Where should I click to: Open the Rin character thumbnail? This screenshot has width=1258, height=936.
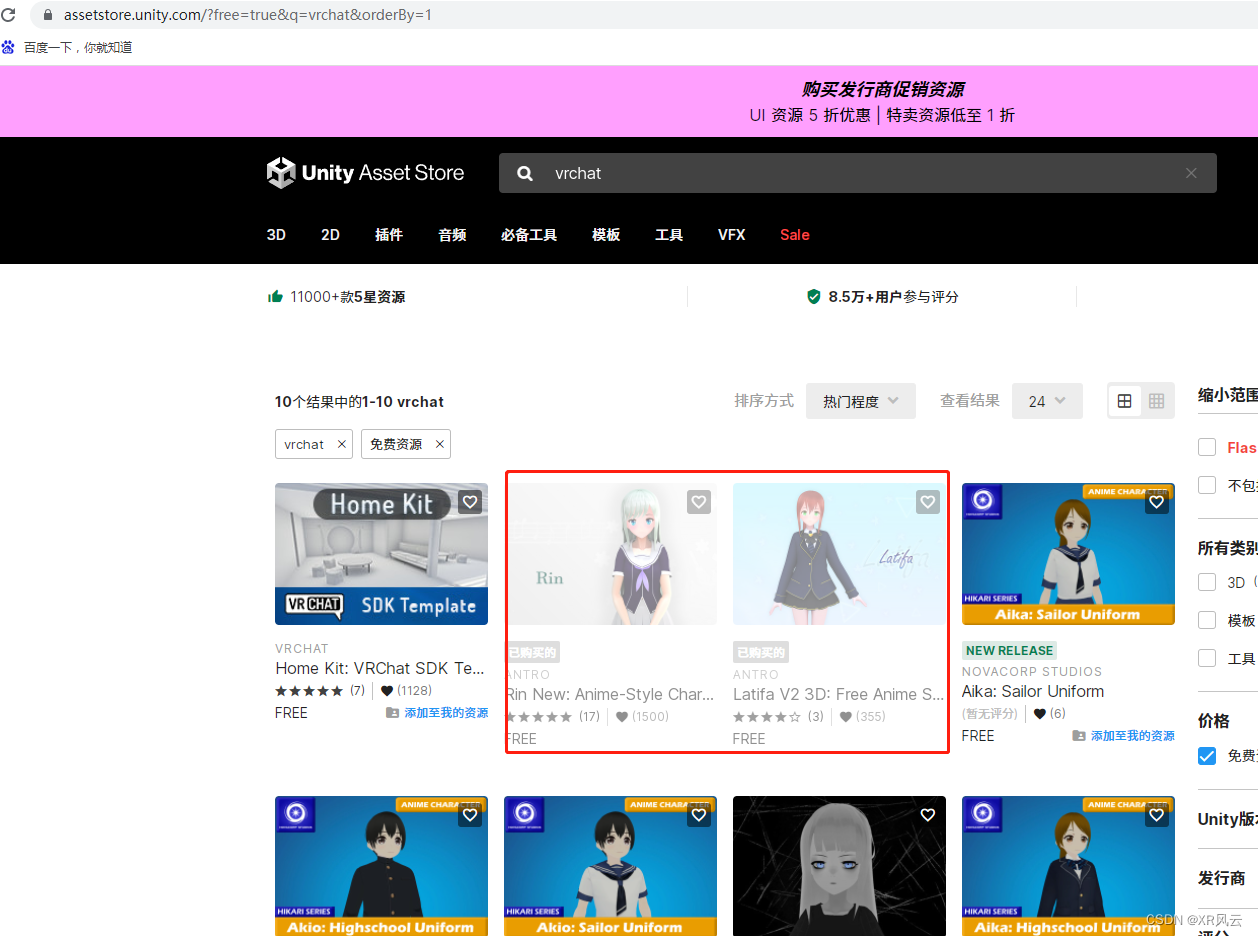[611, 554]
